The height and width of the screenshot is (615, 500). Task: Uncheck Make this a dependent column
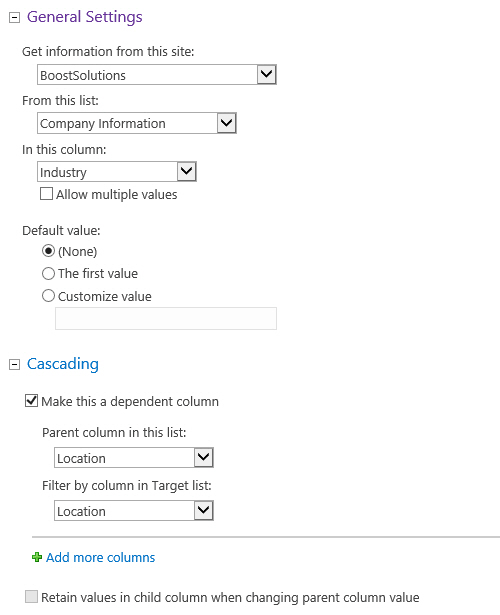coord(31,401)
